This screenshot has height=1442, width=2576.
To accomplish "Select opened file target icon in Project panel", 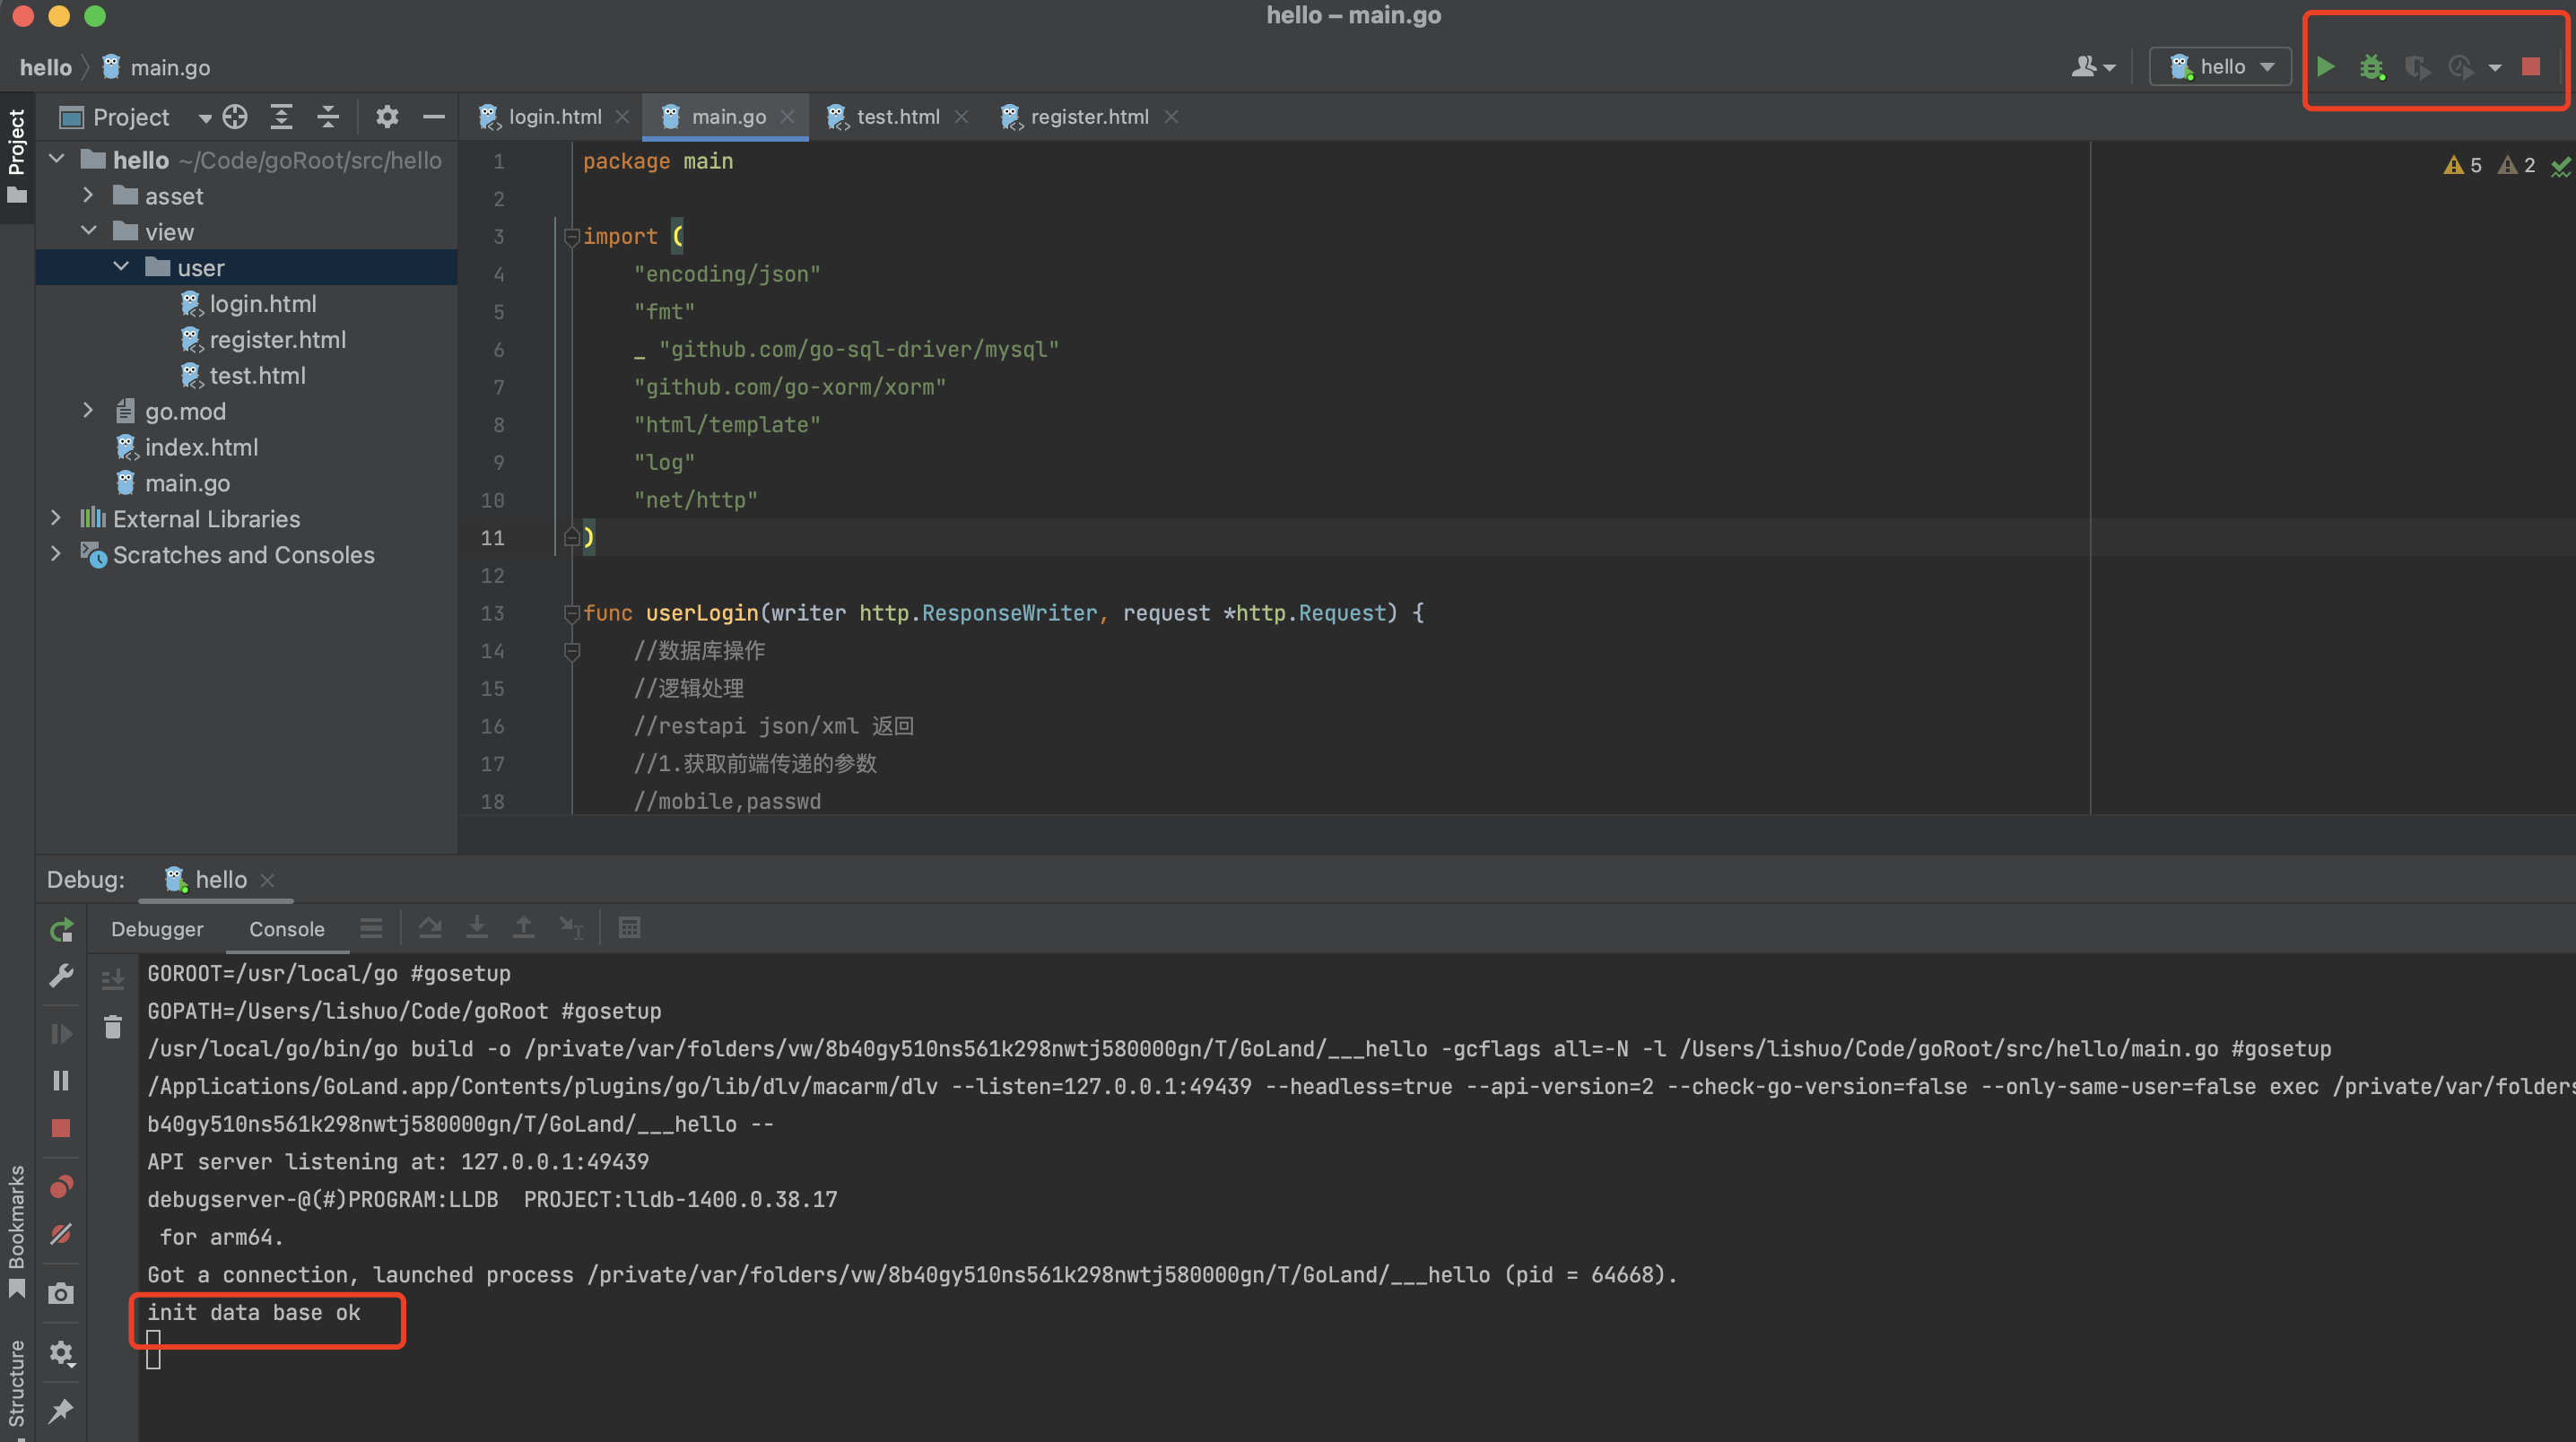I will [235, 117].
